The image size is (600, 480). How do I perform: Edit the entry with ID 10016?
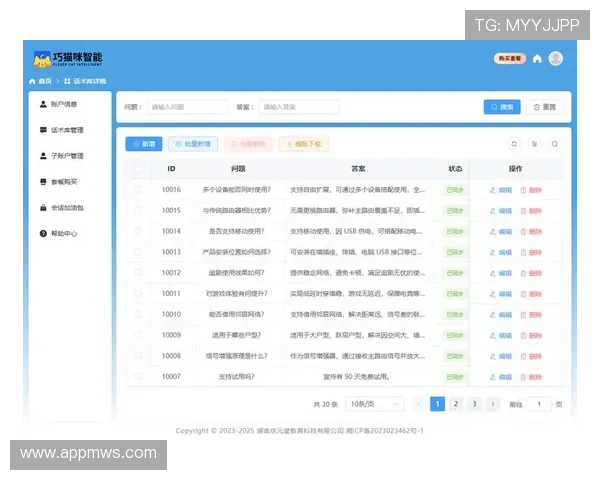click(501, 190)
